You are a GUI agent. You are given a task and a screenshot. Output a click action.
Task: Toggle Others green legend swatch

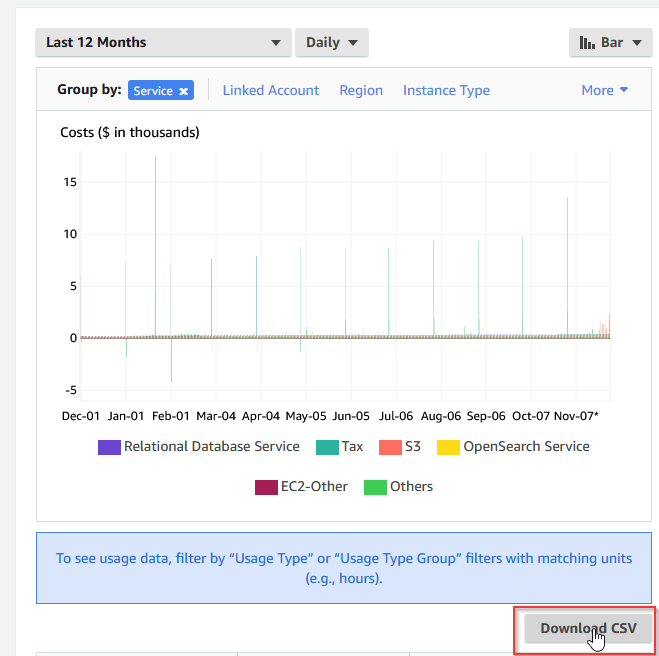(x=375, y=487)
